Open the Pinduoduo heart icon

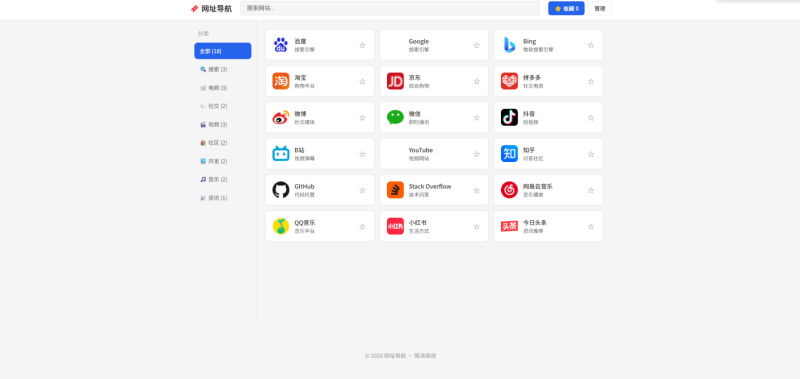tap(509, 81)
